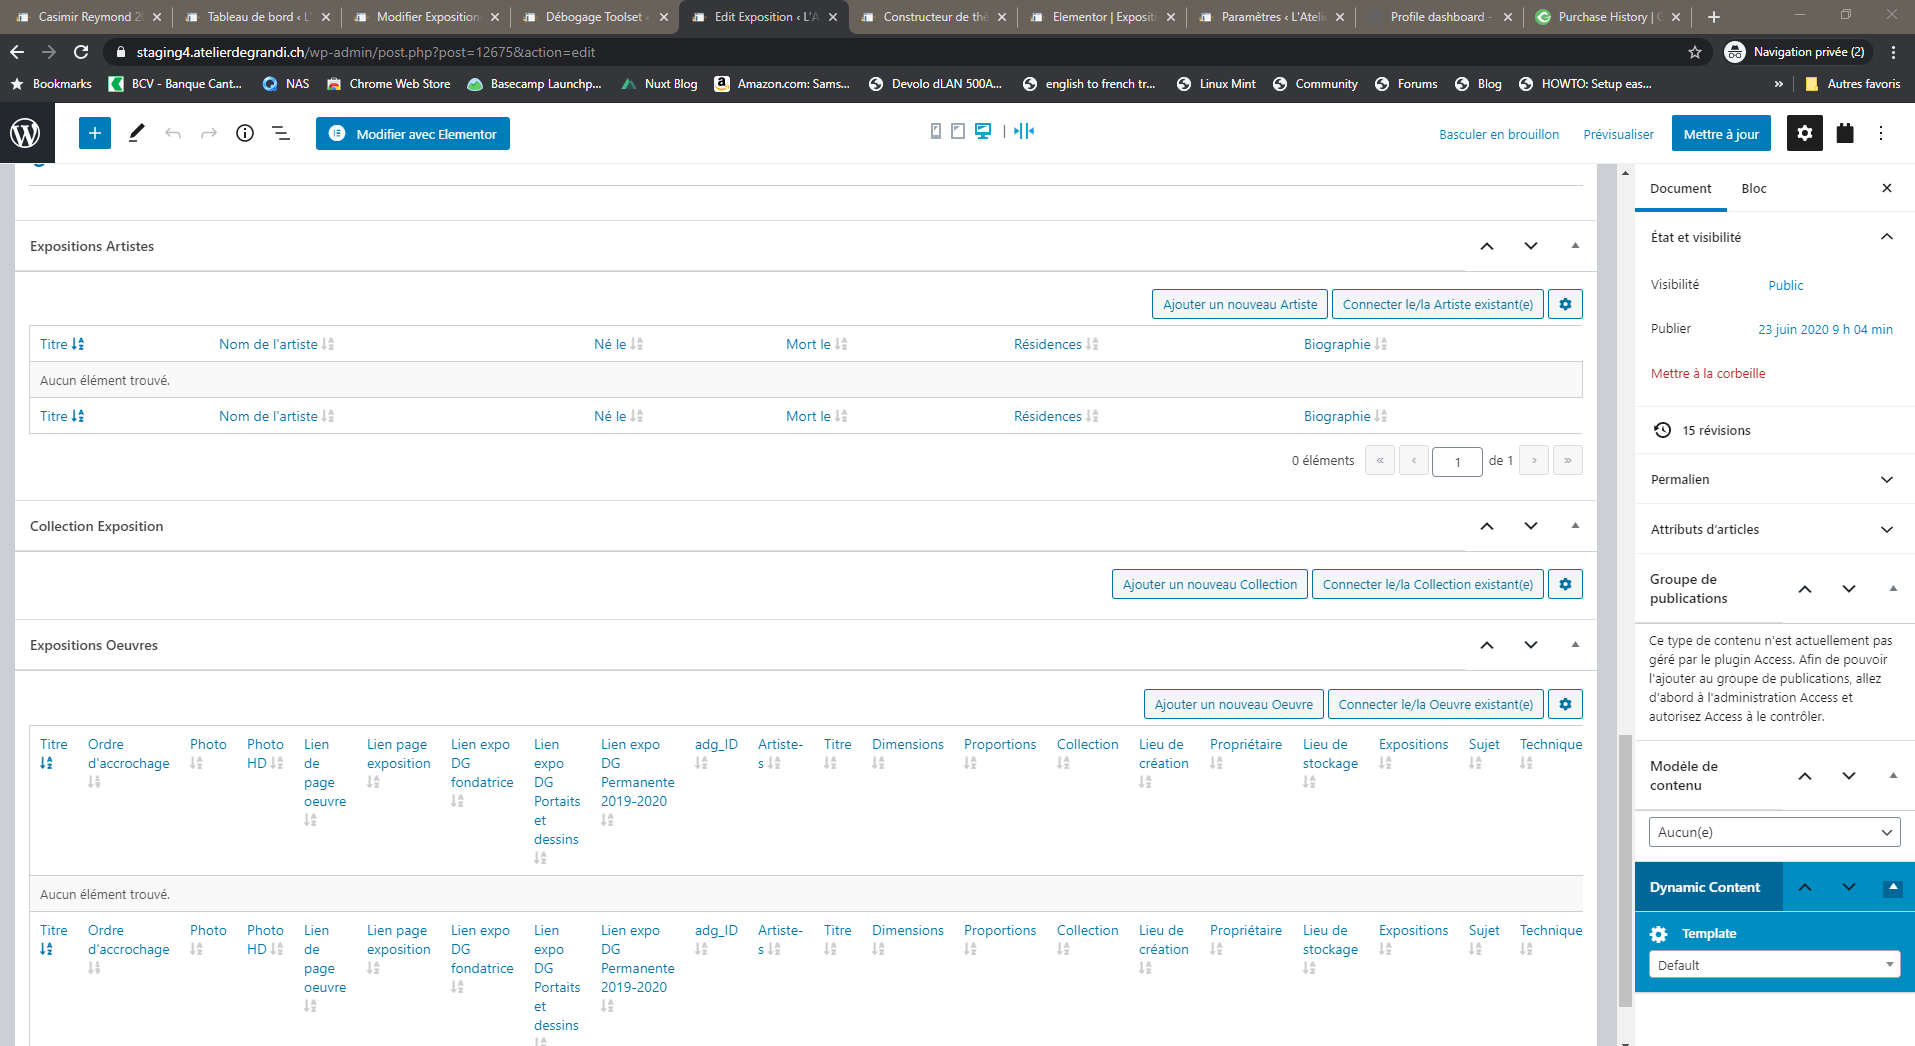This screenshot has height=1046, width=1915.
Task: Open the Autres favoris bookmarks folder
Action: tap(1852, 84)
